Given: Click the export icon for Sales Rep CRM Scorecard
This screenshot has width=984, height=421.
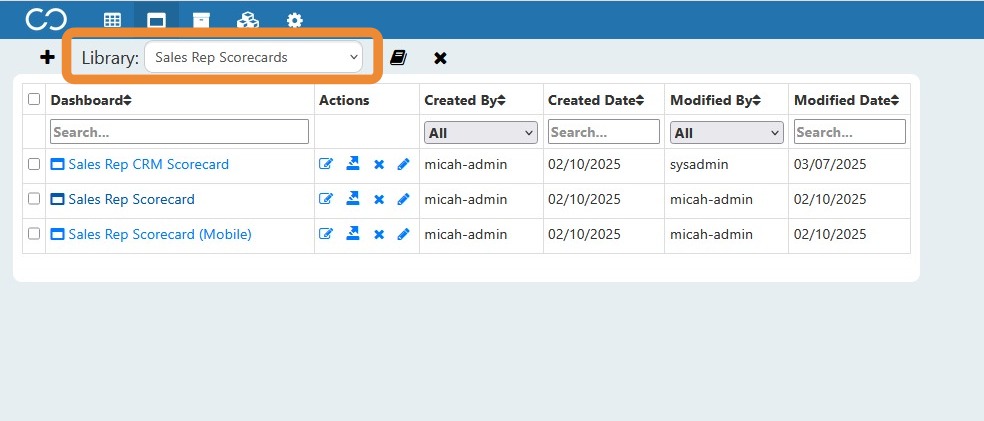Looking at the screenshot, I should (x=353, y=164).
